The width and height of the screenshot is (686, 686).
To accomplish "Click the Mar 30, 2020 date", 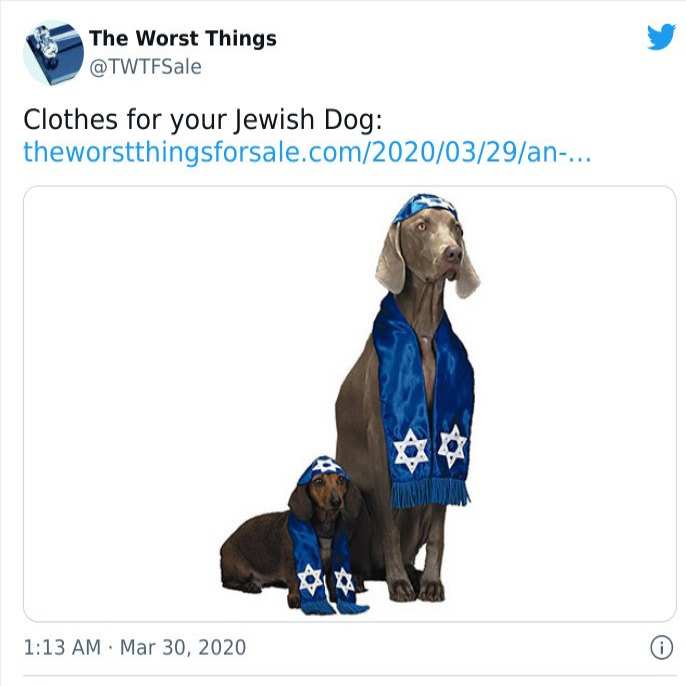I will (x=183, y=648).
